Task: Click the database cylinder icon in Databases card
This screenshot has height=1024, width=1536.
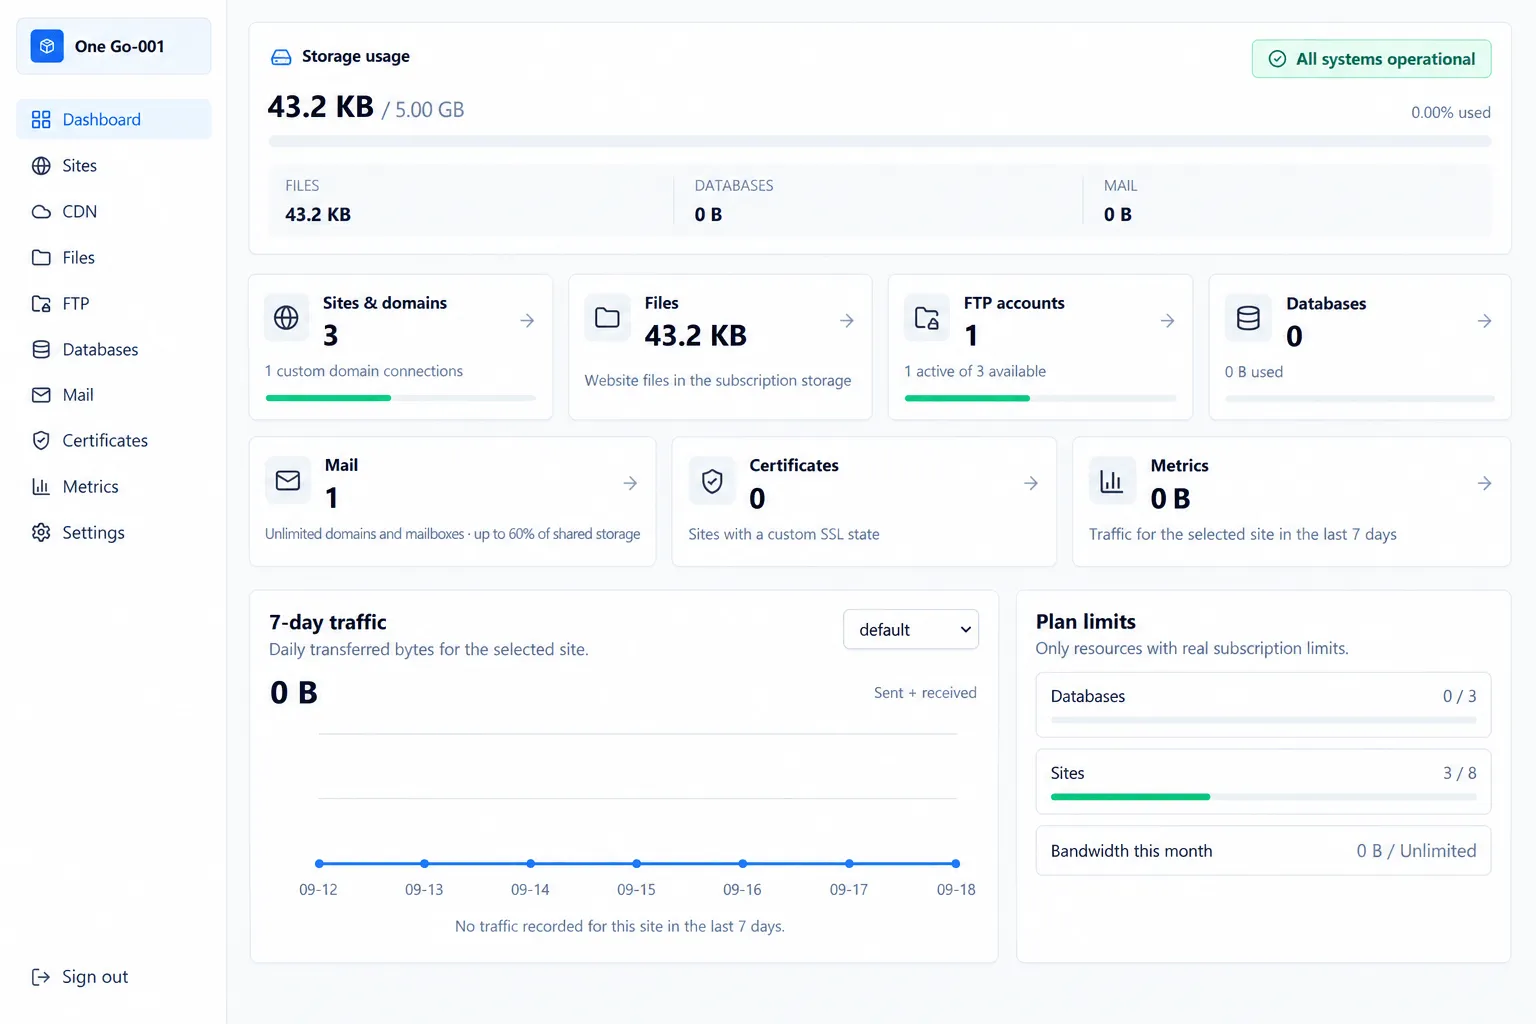Action: coord(1248,318)
